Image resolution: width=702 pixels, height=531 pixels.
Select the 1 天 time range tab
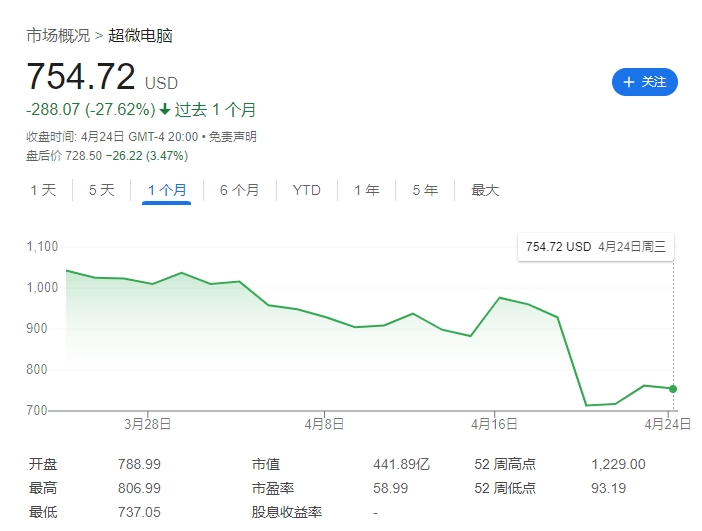pyautogui.click(x=43, y=190)
